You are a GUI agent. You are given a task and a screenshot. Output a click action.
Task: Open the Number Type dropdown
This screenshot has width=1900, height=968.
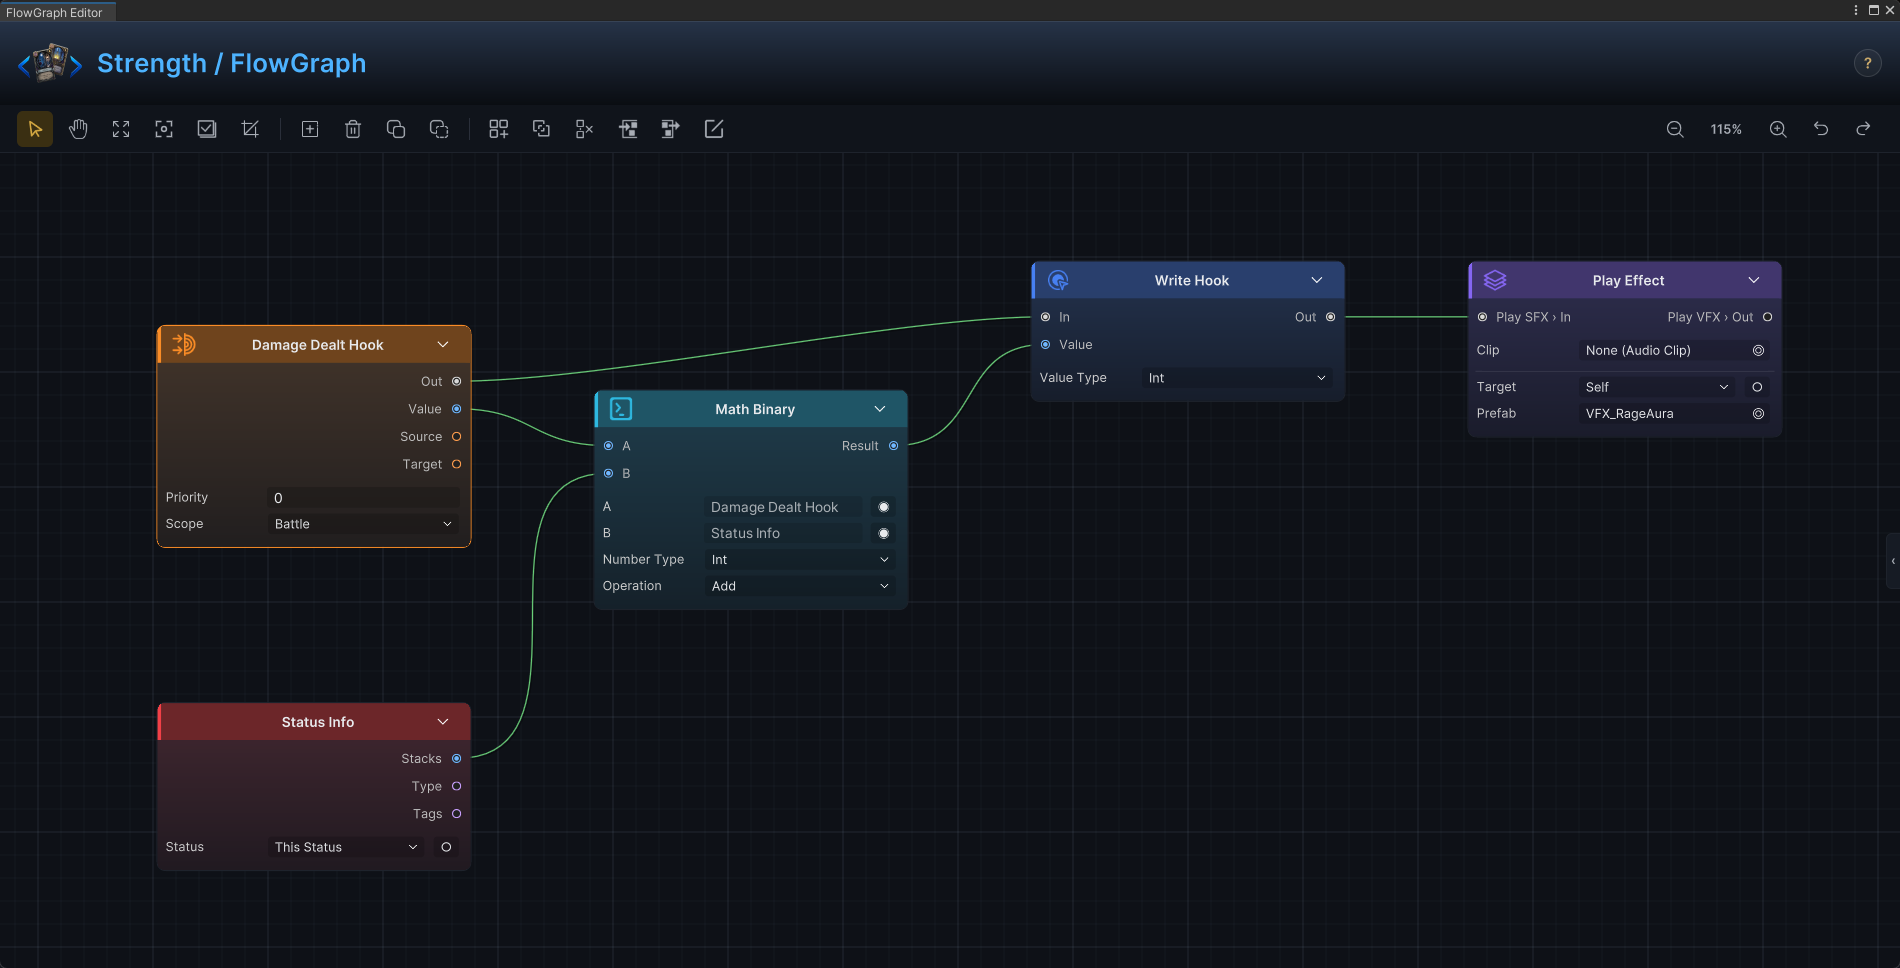point(800,560)
